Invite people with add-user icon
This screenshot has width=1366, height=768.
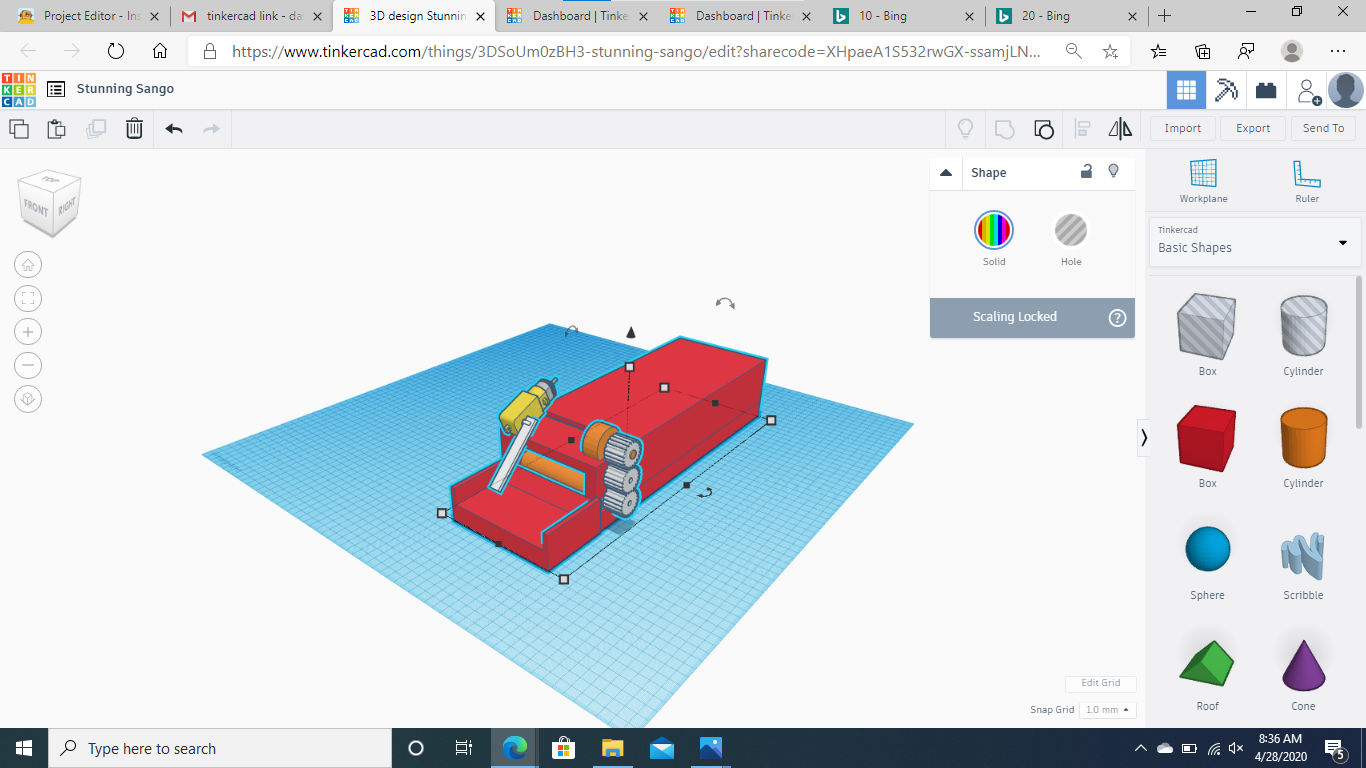point(1308,91)
